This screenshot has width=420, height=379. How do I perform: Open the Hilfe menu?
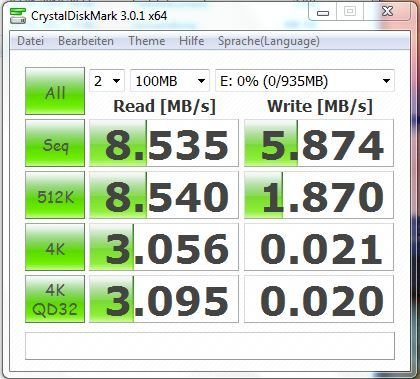click(x=192, y=41)
